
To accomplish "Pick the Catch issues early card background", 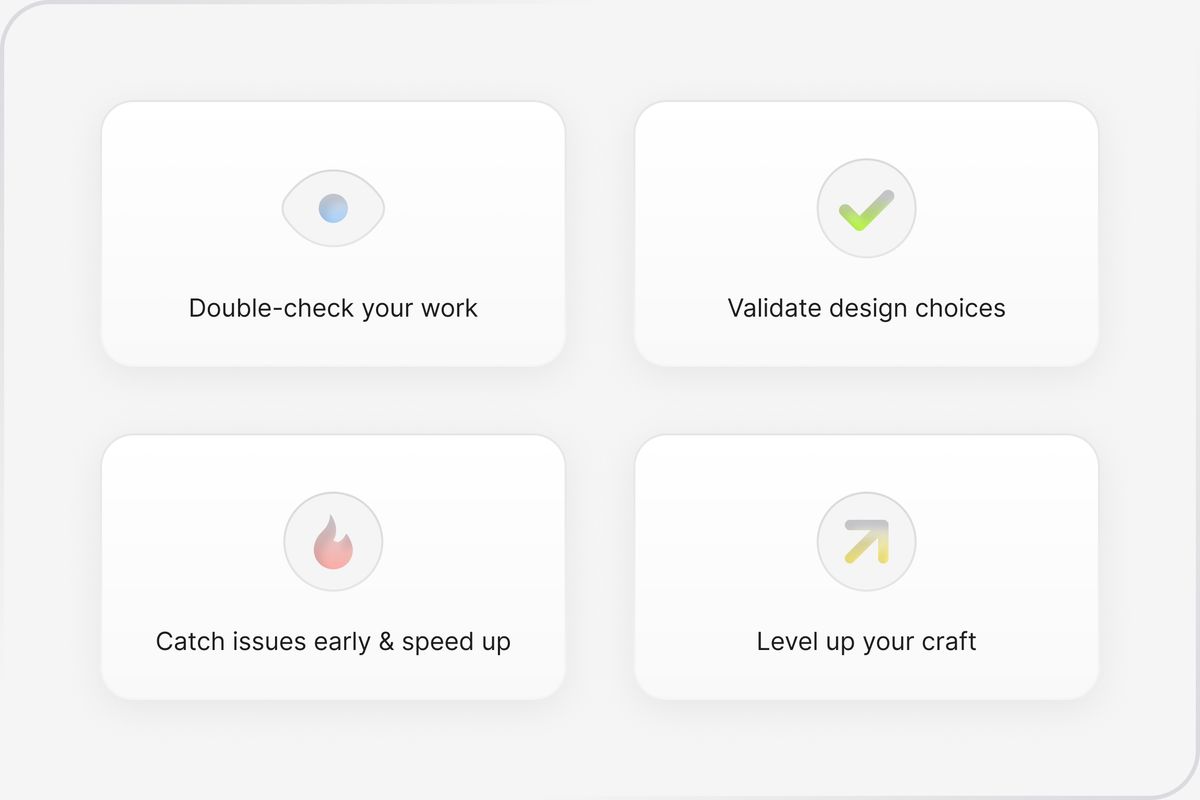I will point(333,567).
